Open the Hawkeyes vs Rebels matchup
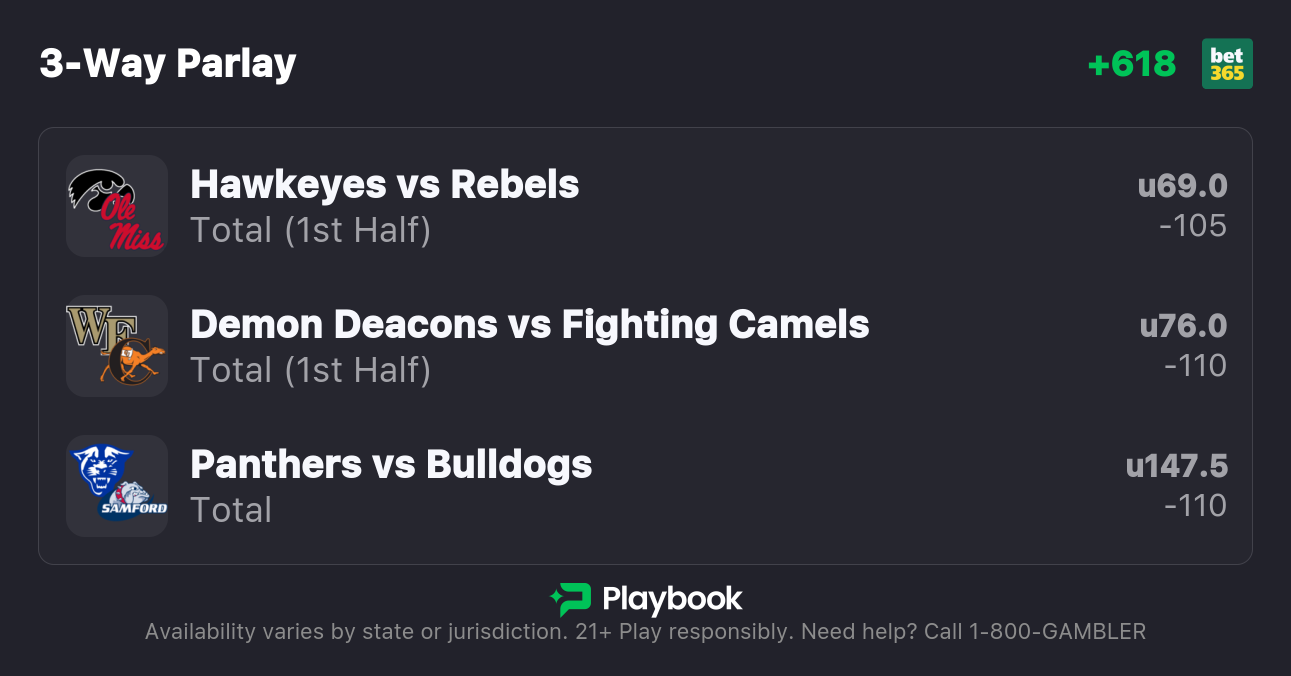The width and height of the screenshot is (1291, 676). coord(384,184)
